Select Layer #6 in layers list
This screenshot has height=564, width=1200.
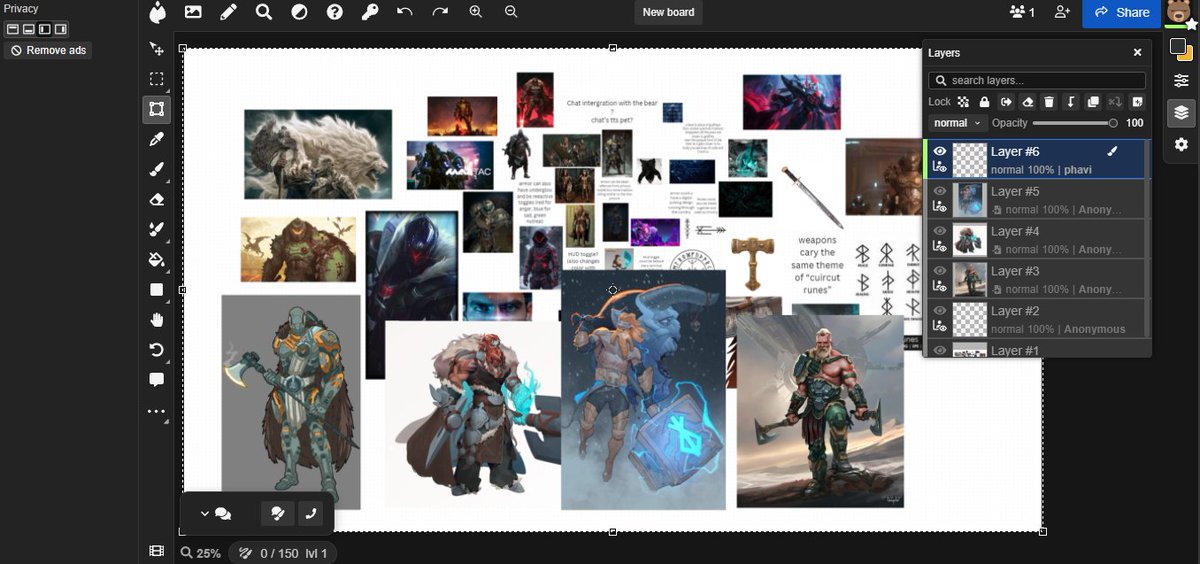coord(1036,159)
